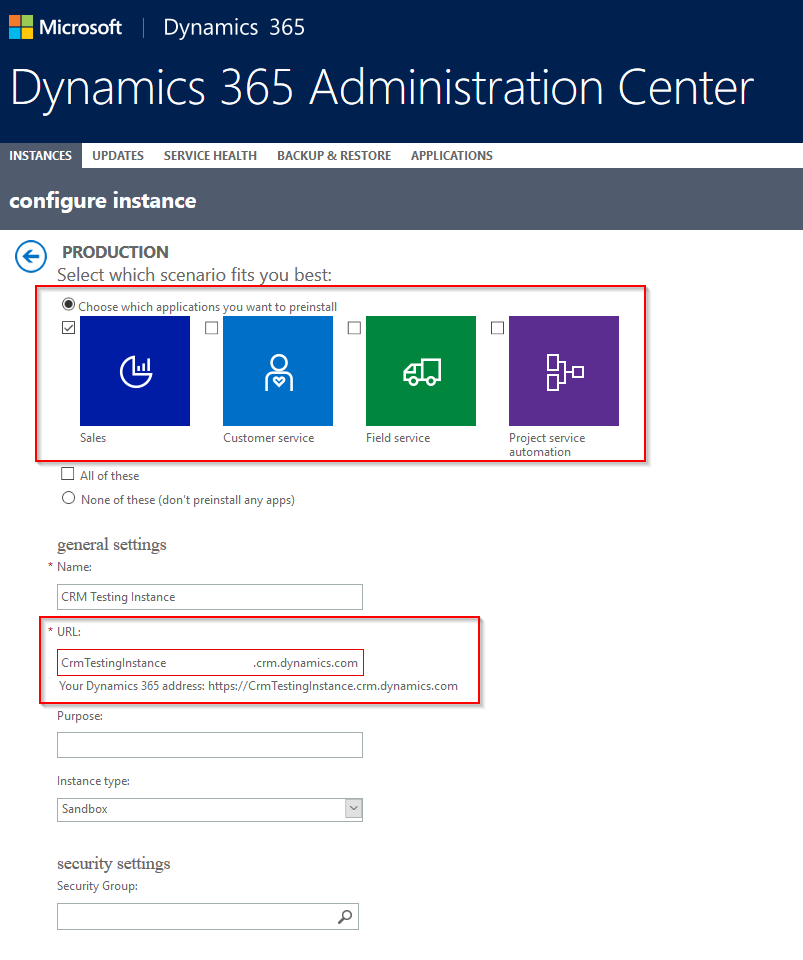
Task: Tick the All of these checkbox
Action: coord(68,474)
